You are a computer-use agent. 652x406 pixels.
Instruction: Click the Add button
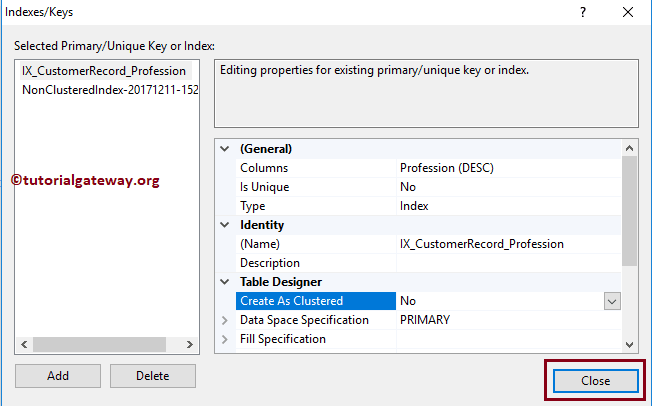58,376
